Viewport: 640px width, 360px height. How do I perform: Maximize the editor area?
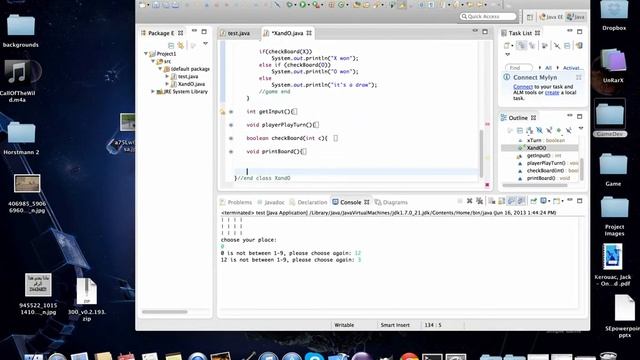(485, 31)
